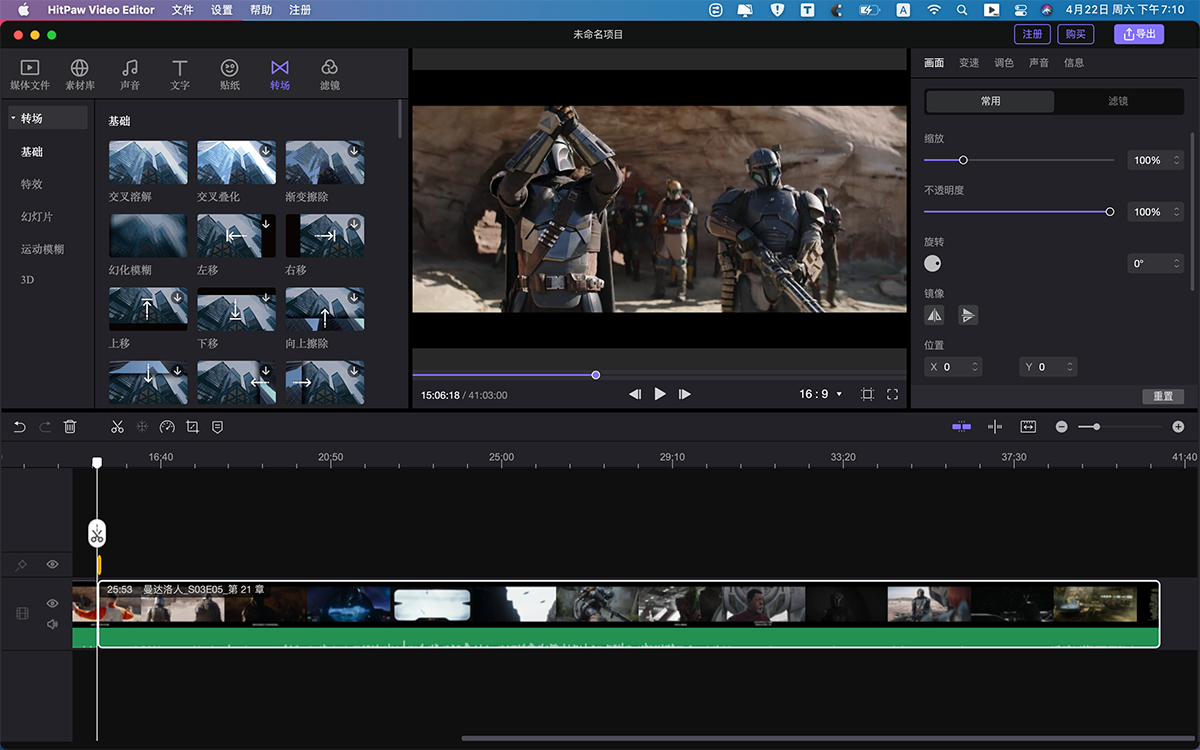
Task: Switch to the 信息 tab
Action: (x=1074, y=62)
